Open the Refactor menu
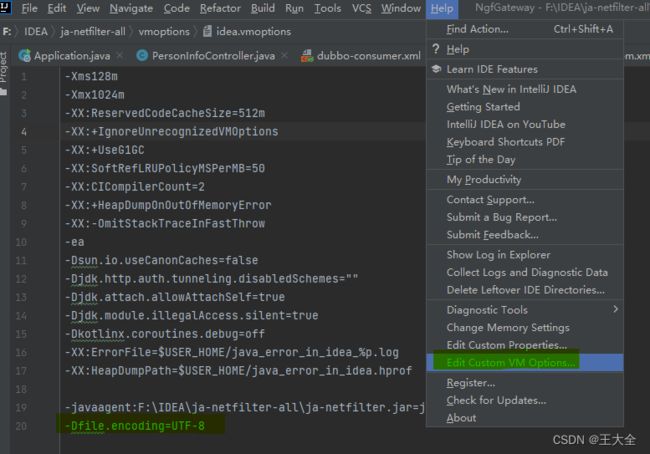This screenshot has height=454, width=650. 220,8
